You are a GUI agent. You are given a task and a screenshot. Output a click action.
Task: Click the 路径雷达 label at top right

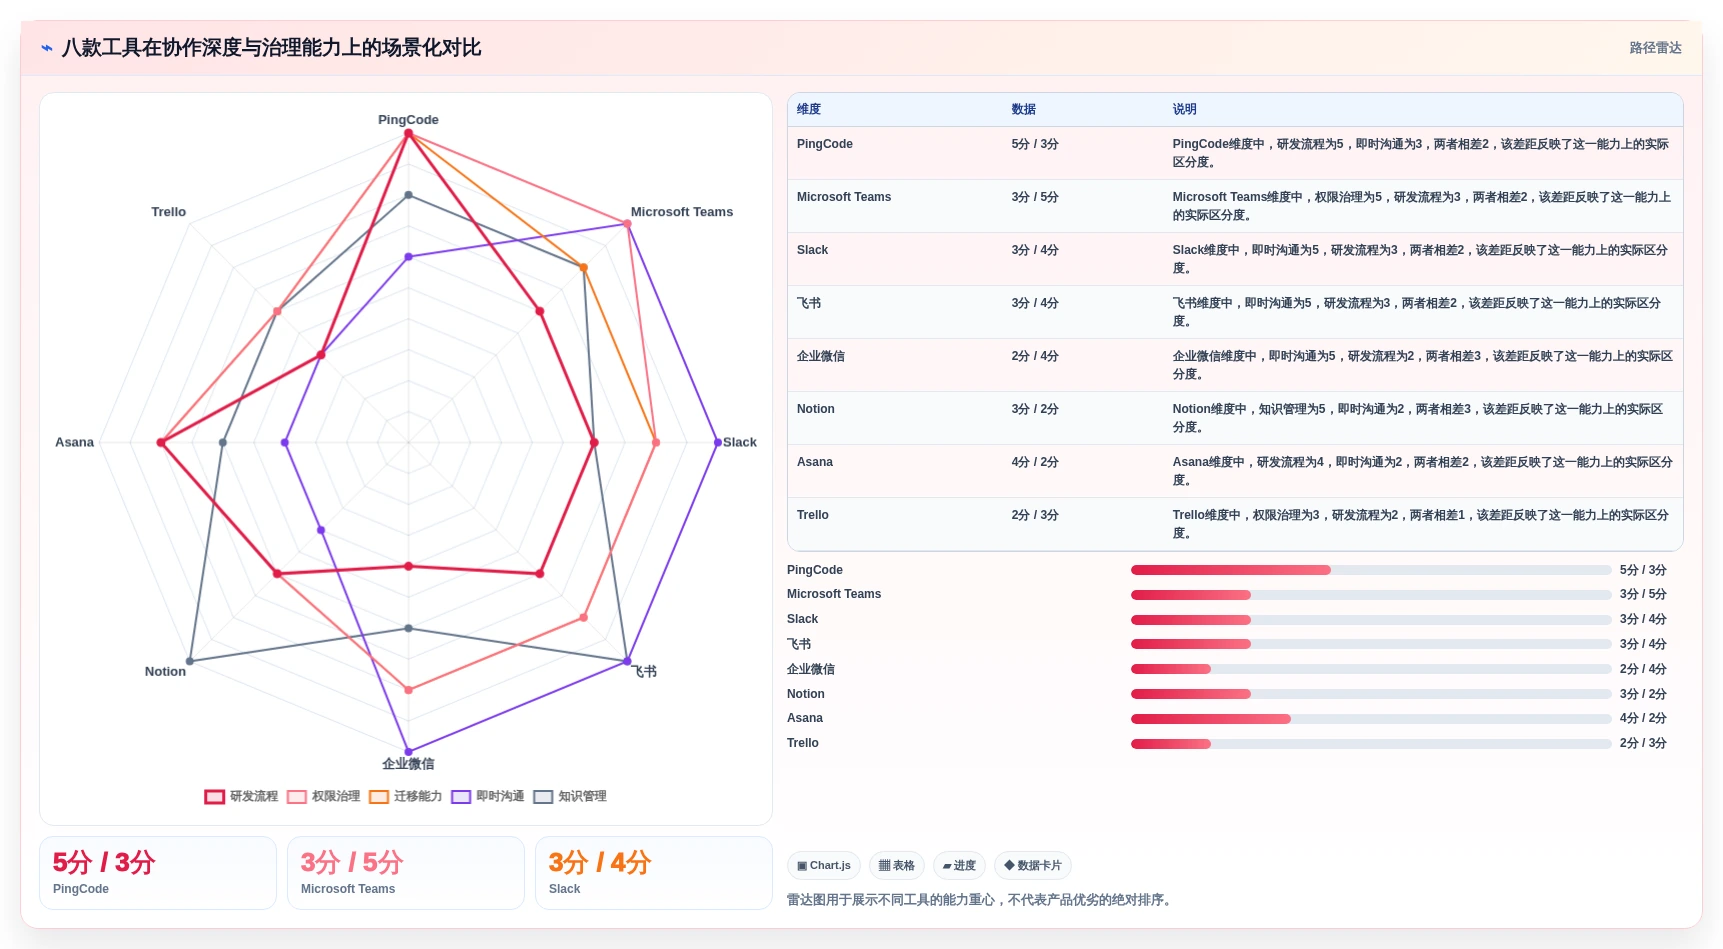(1655, 48)
